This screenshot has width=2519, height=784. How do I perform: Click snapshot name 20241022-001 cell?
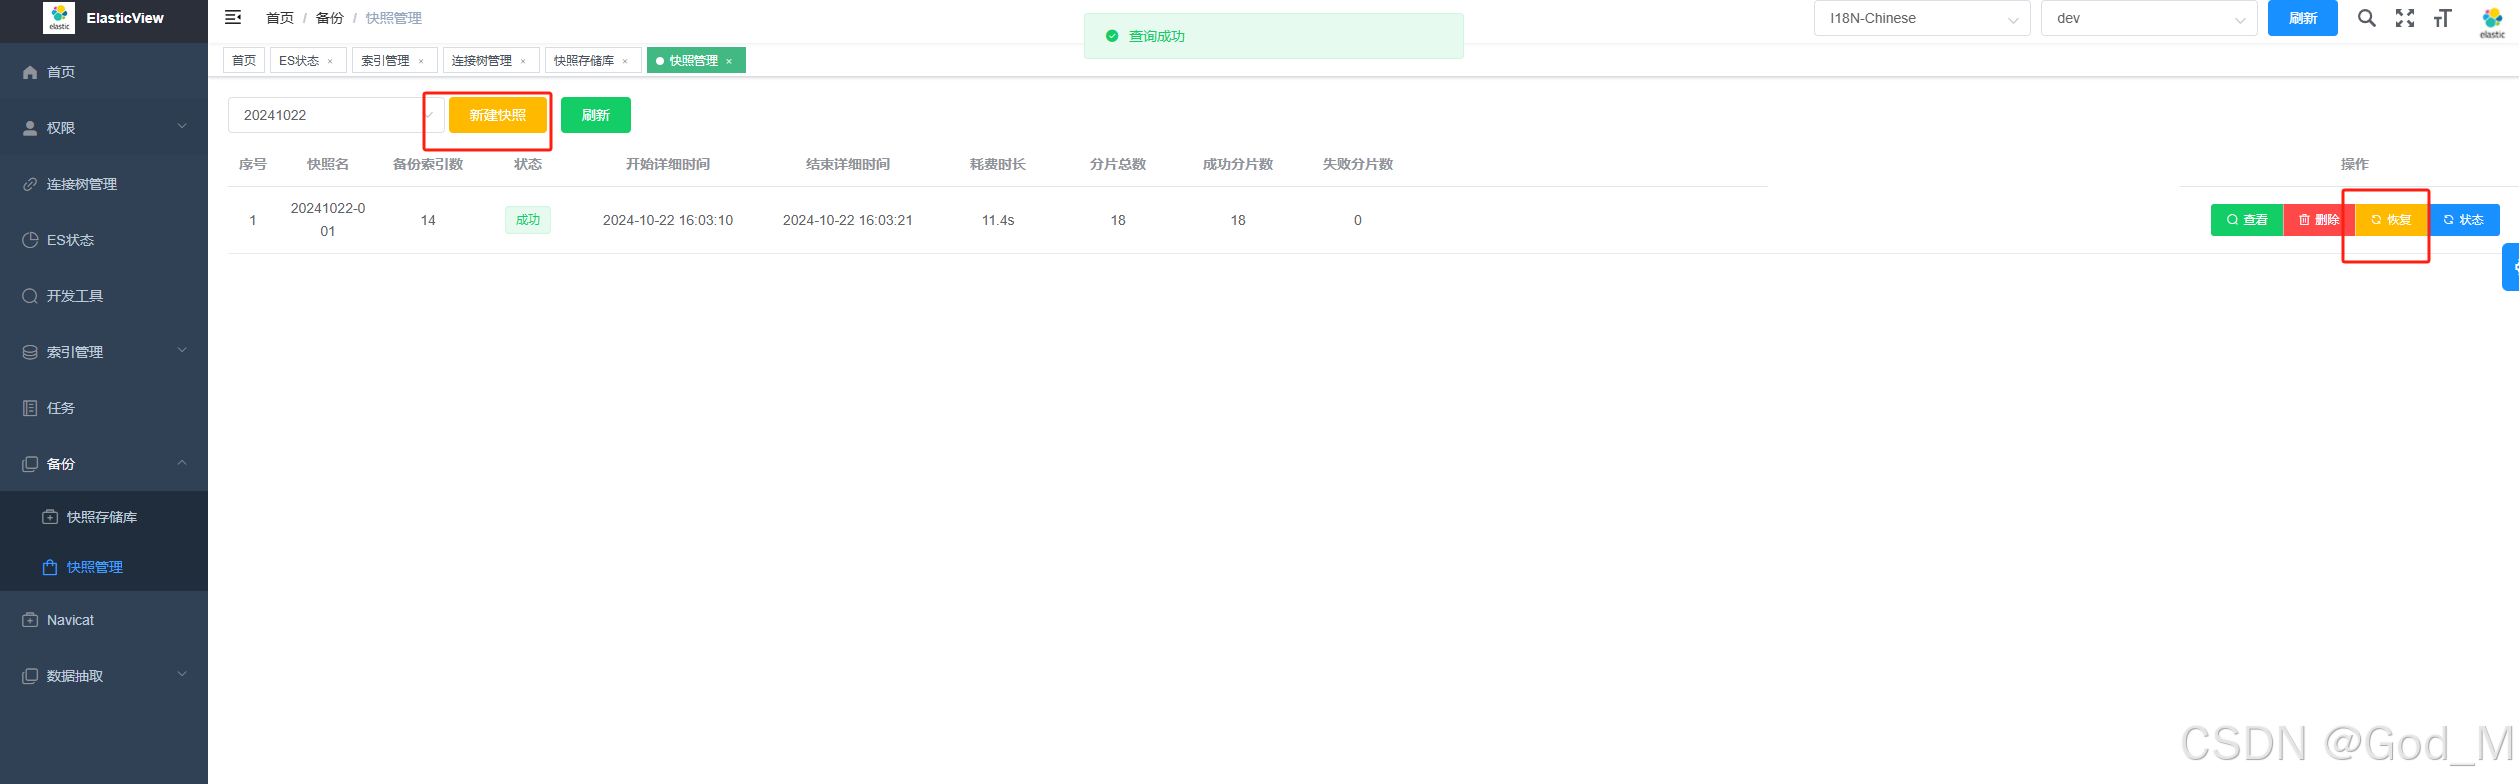click(x=328, y=220)
